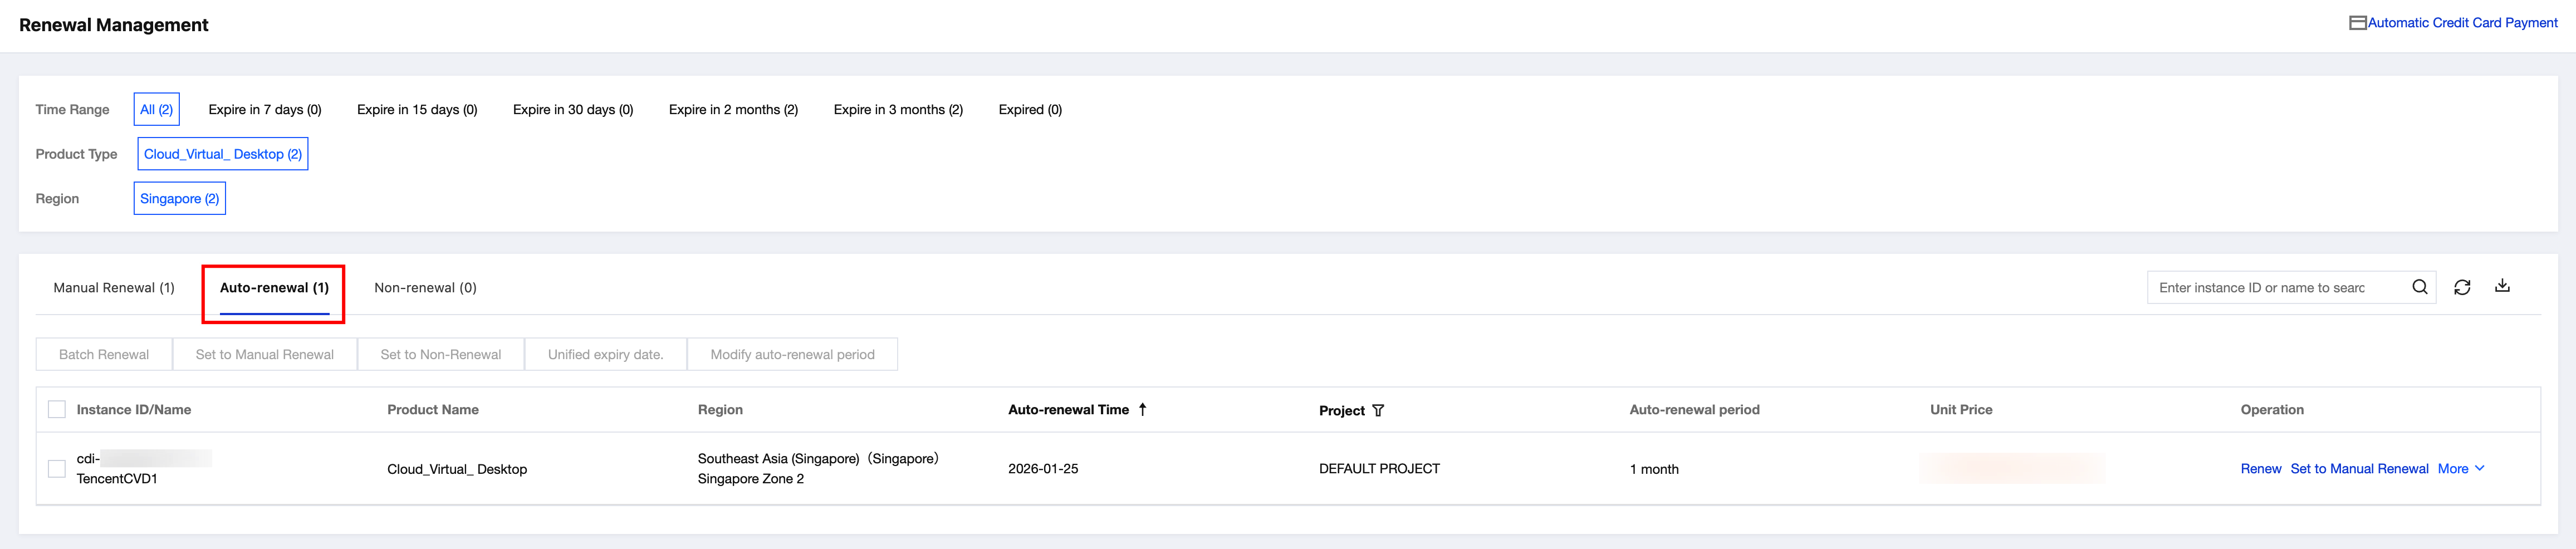The width and height of the screenshot is (2576, 549).
Task: Click Modify auto-renewal period button
Action: (792, 354)
